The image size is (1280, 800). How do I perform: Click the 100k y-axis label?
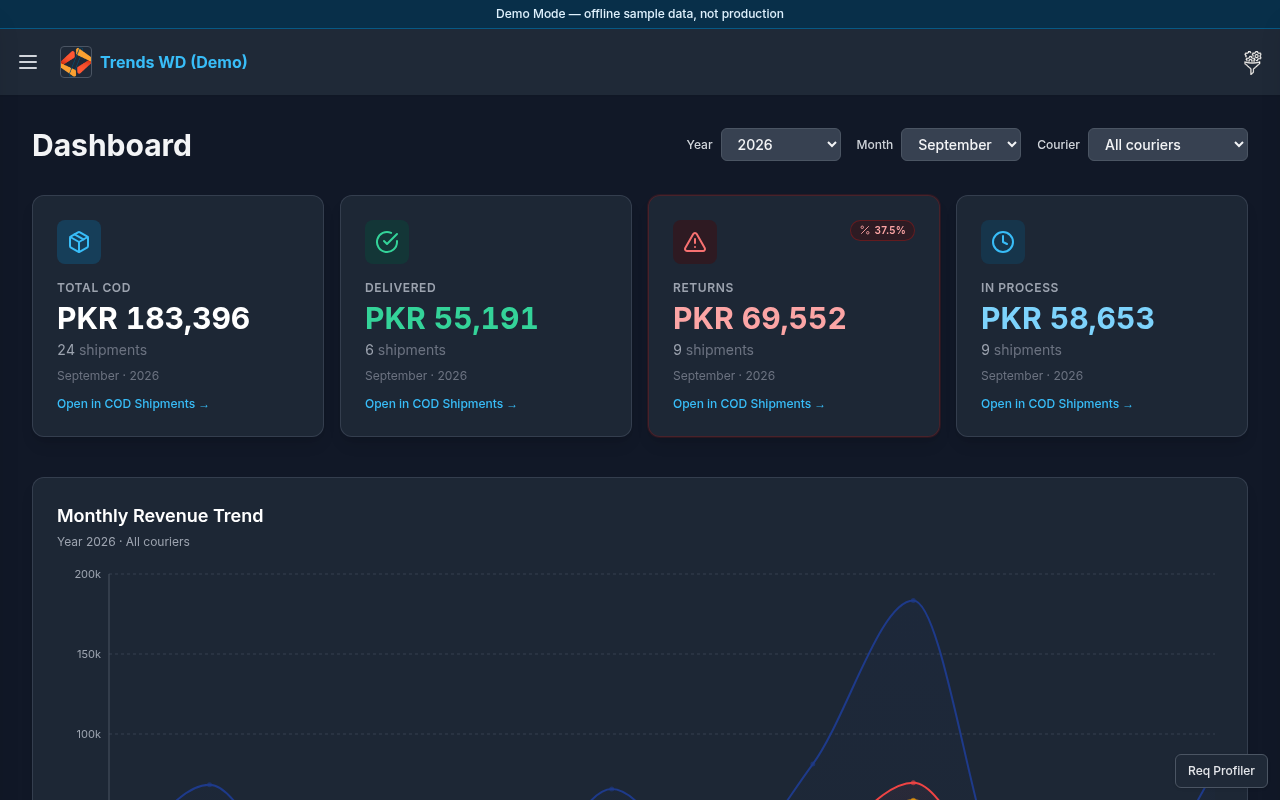(x=88, y=734)
